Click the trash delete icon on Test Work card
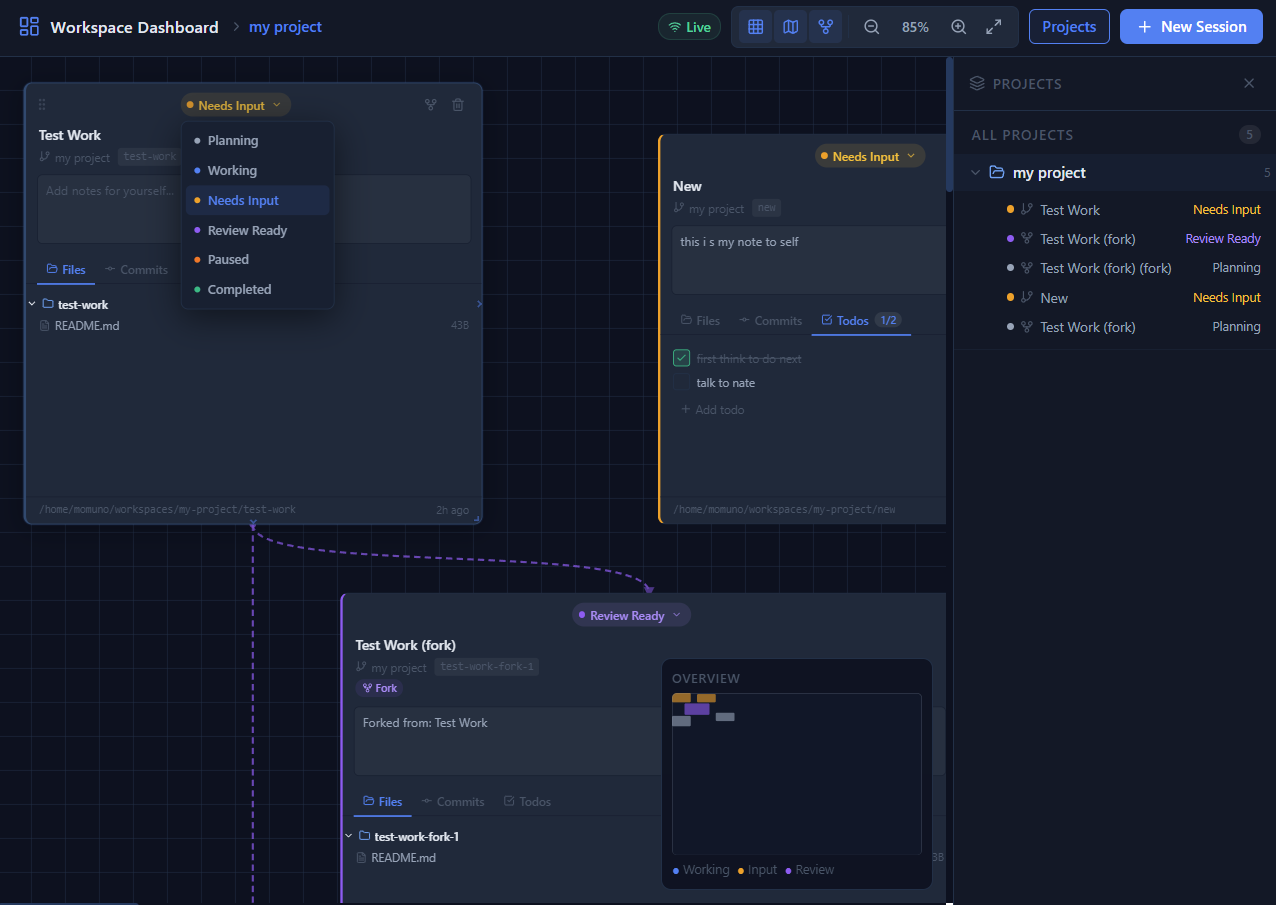This screenshot has height=905, width=1276. [x=458, y=104]
